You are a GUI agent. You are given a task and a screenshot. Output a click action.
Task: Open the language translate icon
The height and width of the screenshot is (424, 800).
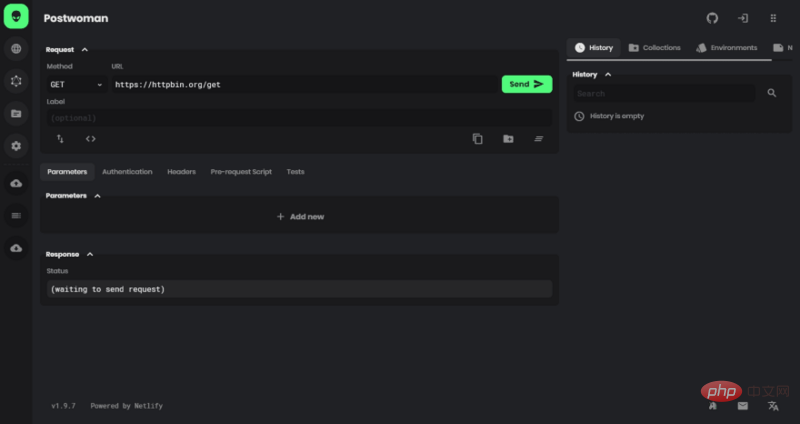(x=773, y=406)
